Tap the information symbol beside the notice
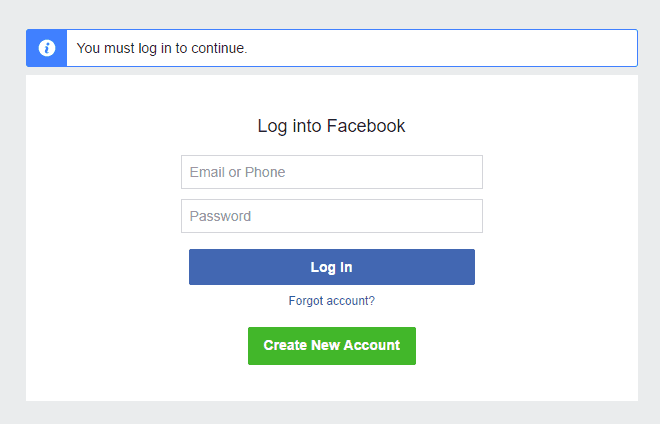660x424 pixels. 46,48
